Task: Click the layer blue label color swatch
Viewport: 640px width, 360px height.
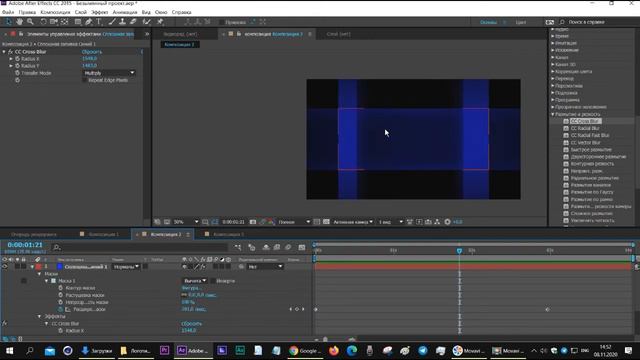Action: (x=60, y=267)
